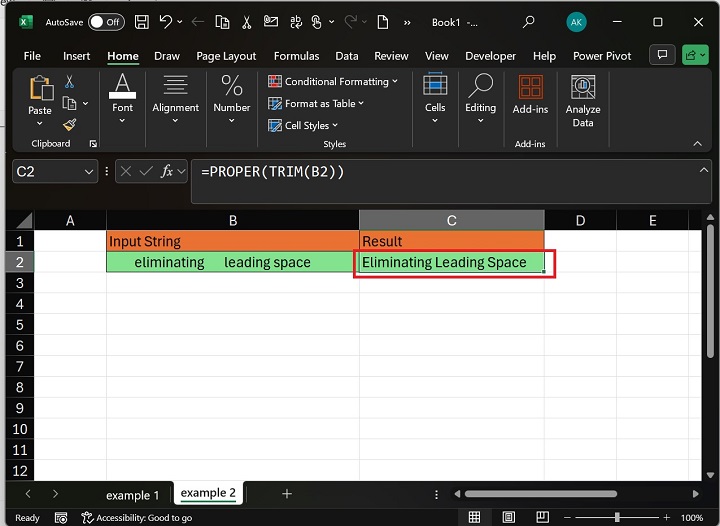720x526 pixels.
Task: Click the Format Painter brush icon
Action: coord(69,125)
